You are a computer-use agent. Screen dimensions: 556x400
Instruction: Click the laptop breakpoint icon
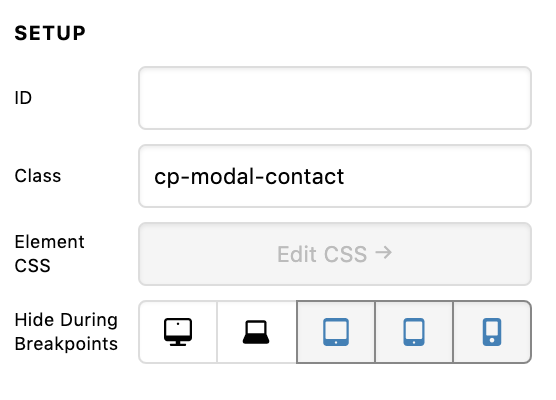[256, 332]
